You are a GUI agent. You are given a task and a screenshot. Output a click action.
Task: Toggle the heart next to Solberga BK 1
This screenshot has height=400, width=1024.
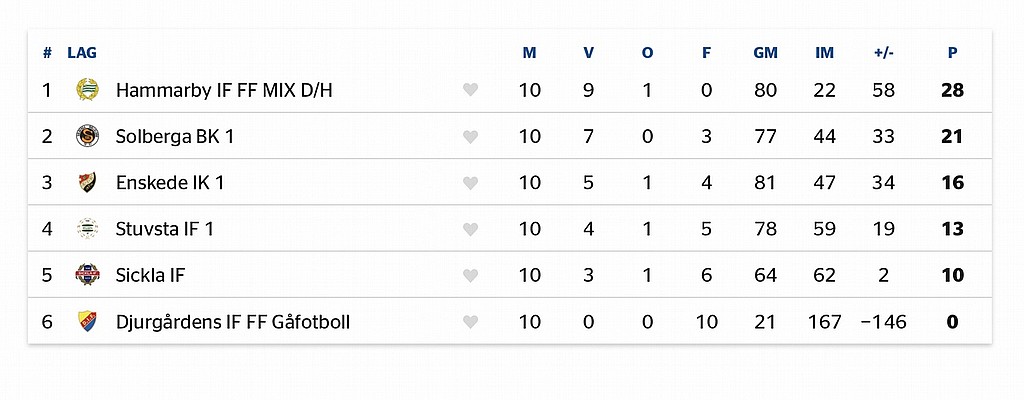pos(470,137)
